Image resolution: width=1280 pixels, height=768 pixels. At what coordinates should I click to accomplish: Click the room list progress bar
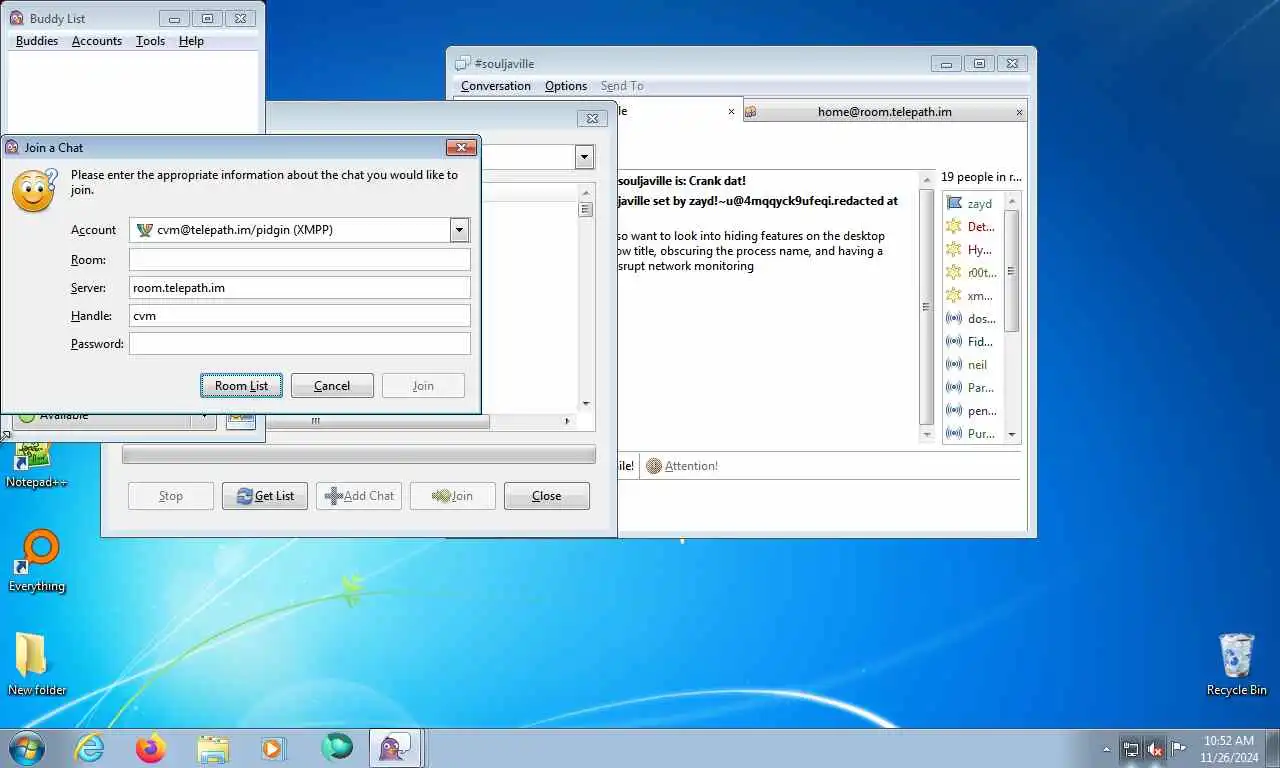point(359,455)
